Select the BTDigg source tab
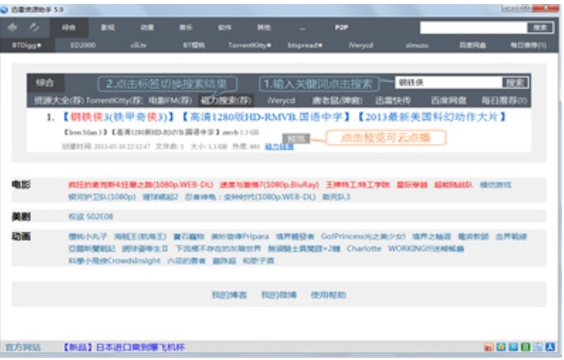564x360 pixels. point(27,45)
